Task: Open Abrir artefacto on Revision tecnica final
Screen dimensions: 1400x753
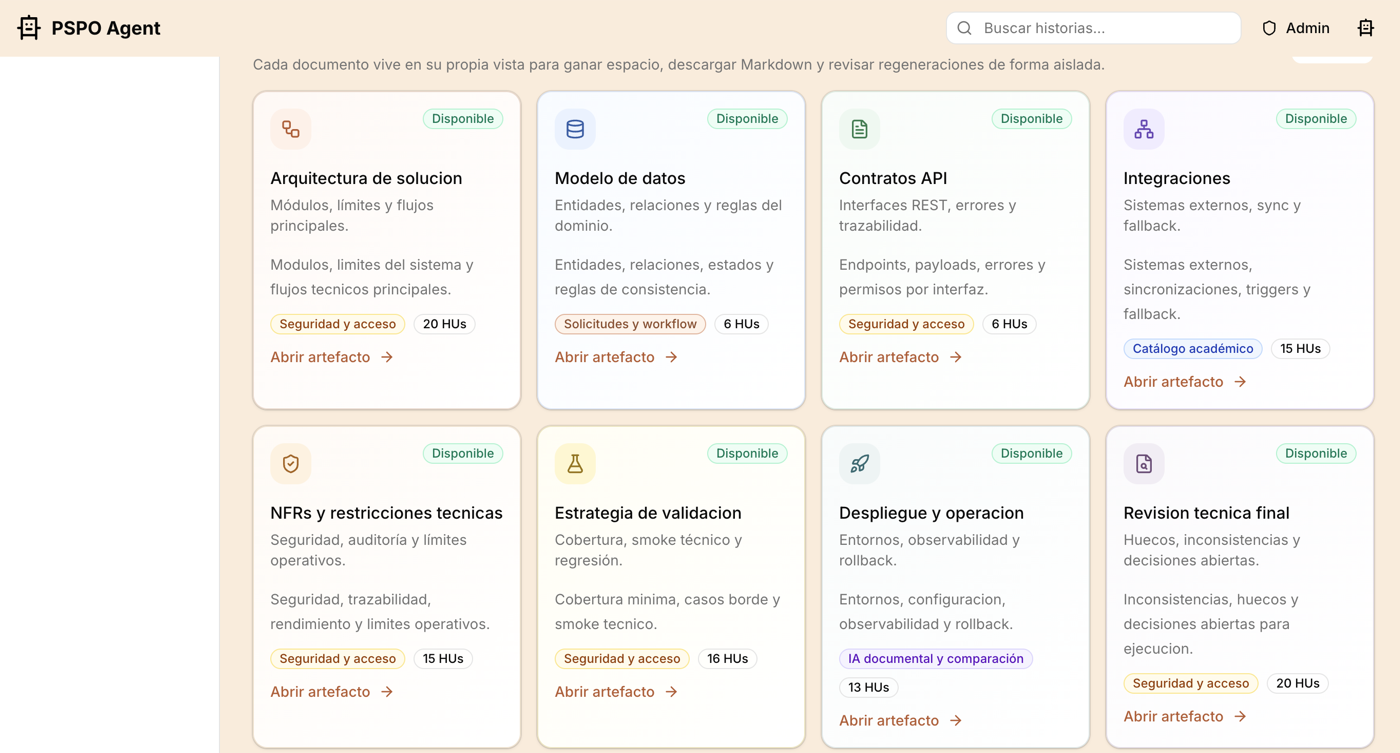Action: (x=1173, y=716)
